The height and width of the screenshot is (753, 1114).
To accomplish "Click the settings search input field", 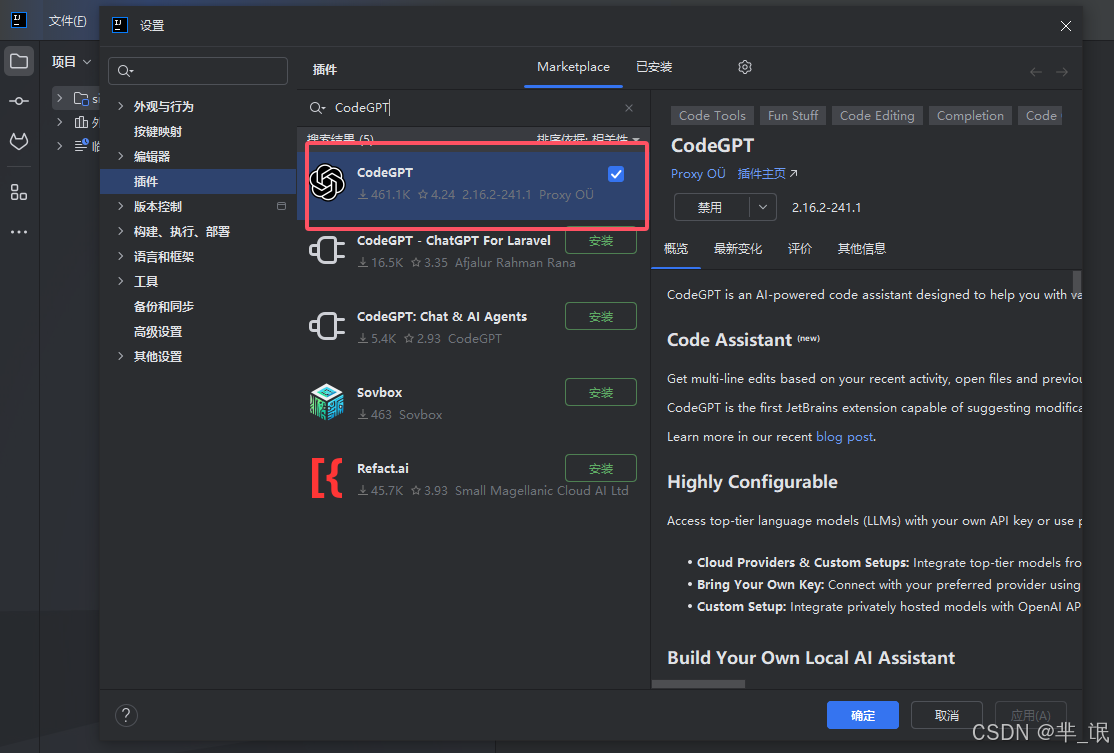I will click(198, 71).
